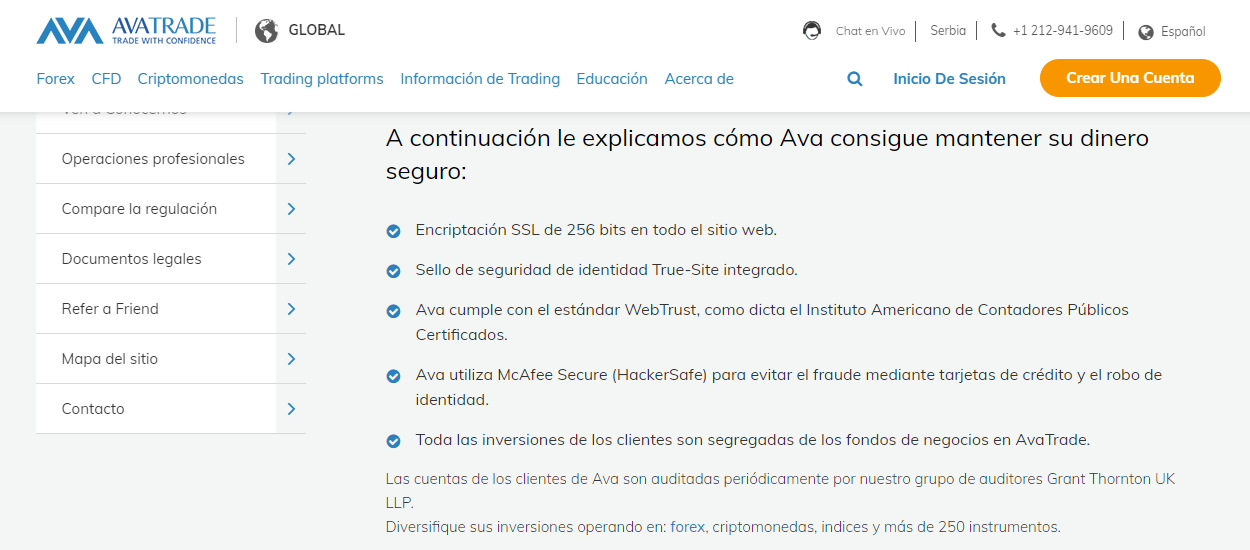
Task: Open the Educación menu
Action: pos(612,79)
